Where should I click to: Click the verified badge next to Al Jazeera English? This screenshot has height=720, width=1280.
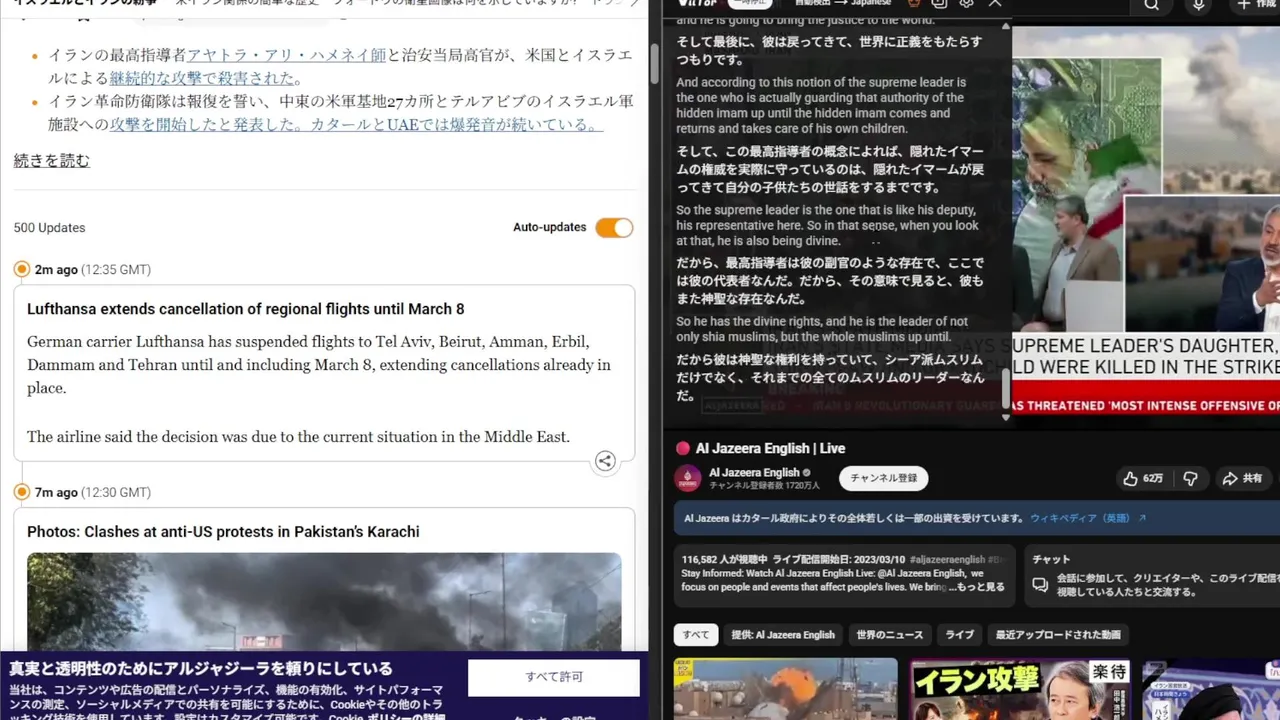(x=807, y=473)
